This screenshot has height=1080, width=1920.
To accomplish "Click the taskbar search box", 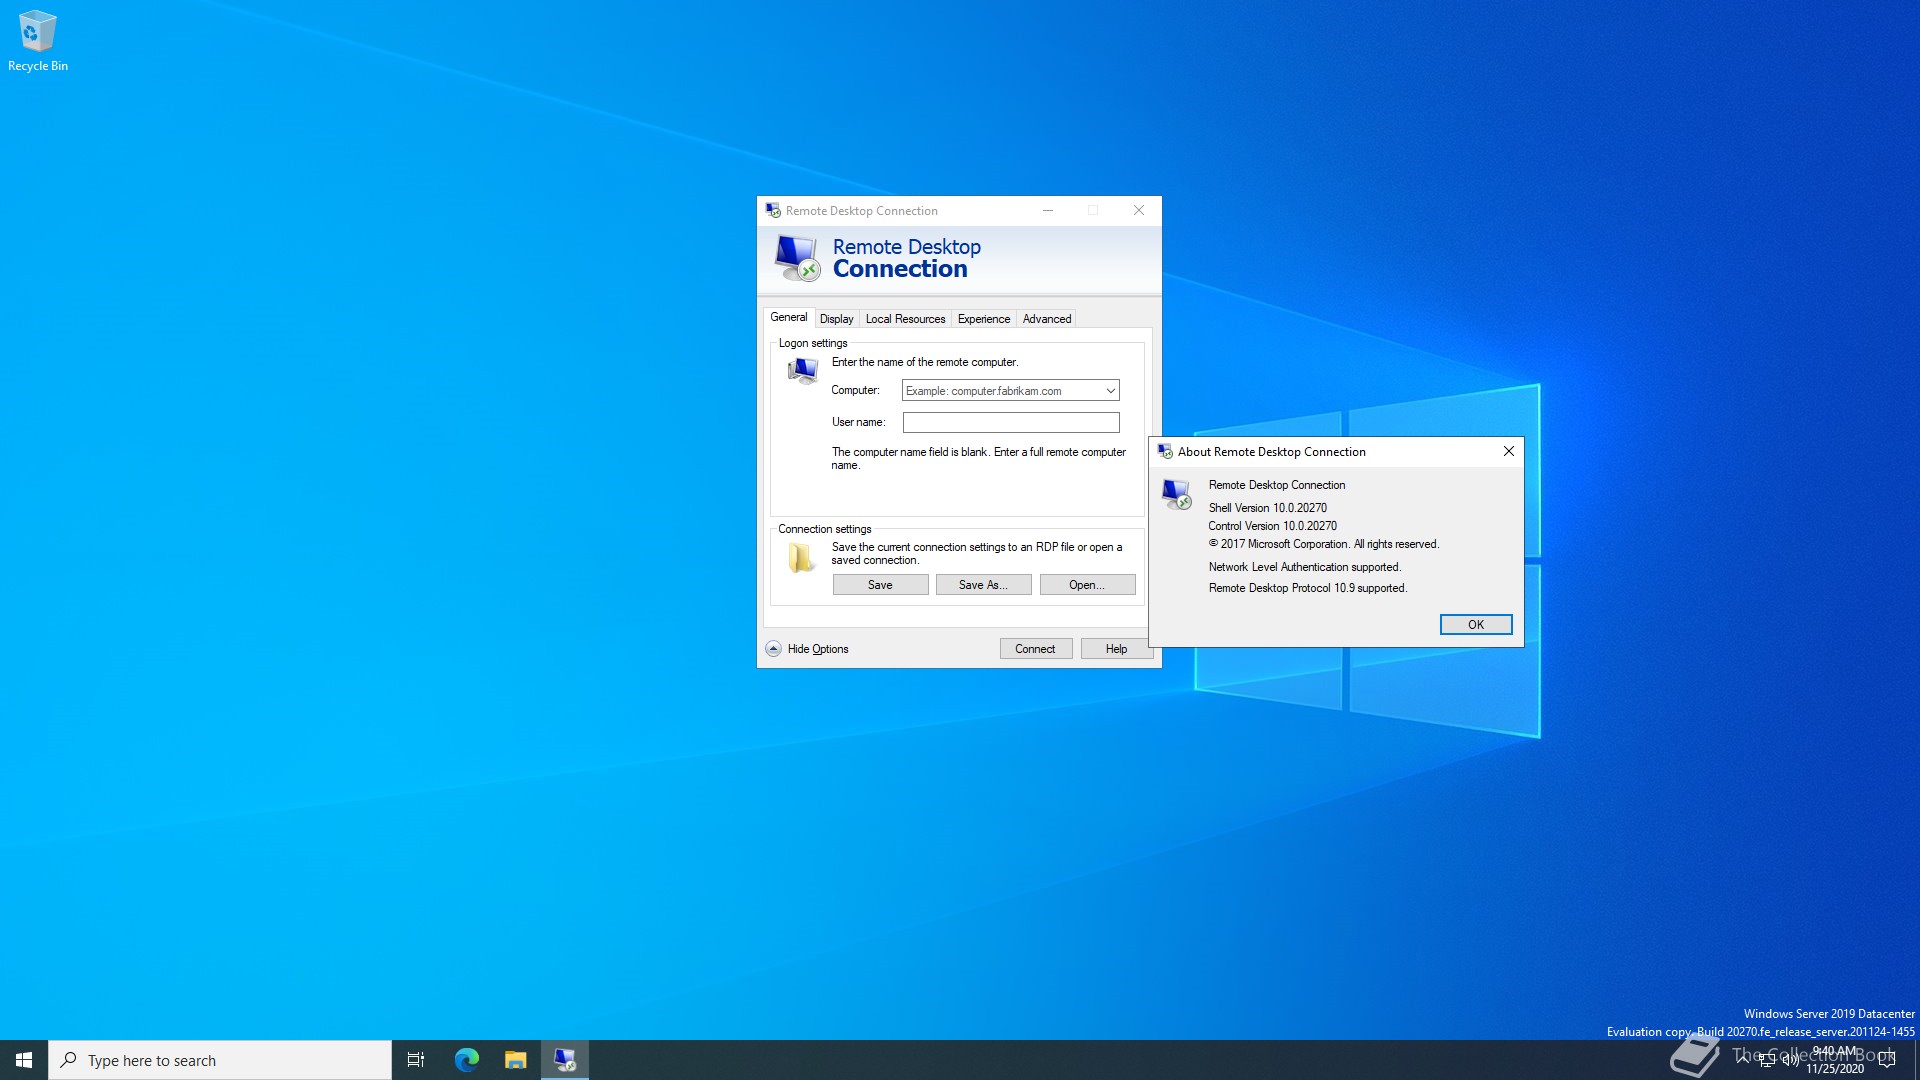I will tap(220, 1060).
